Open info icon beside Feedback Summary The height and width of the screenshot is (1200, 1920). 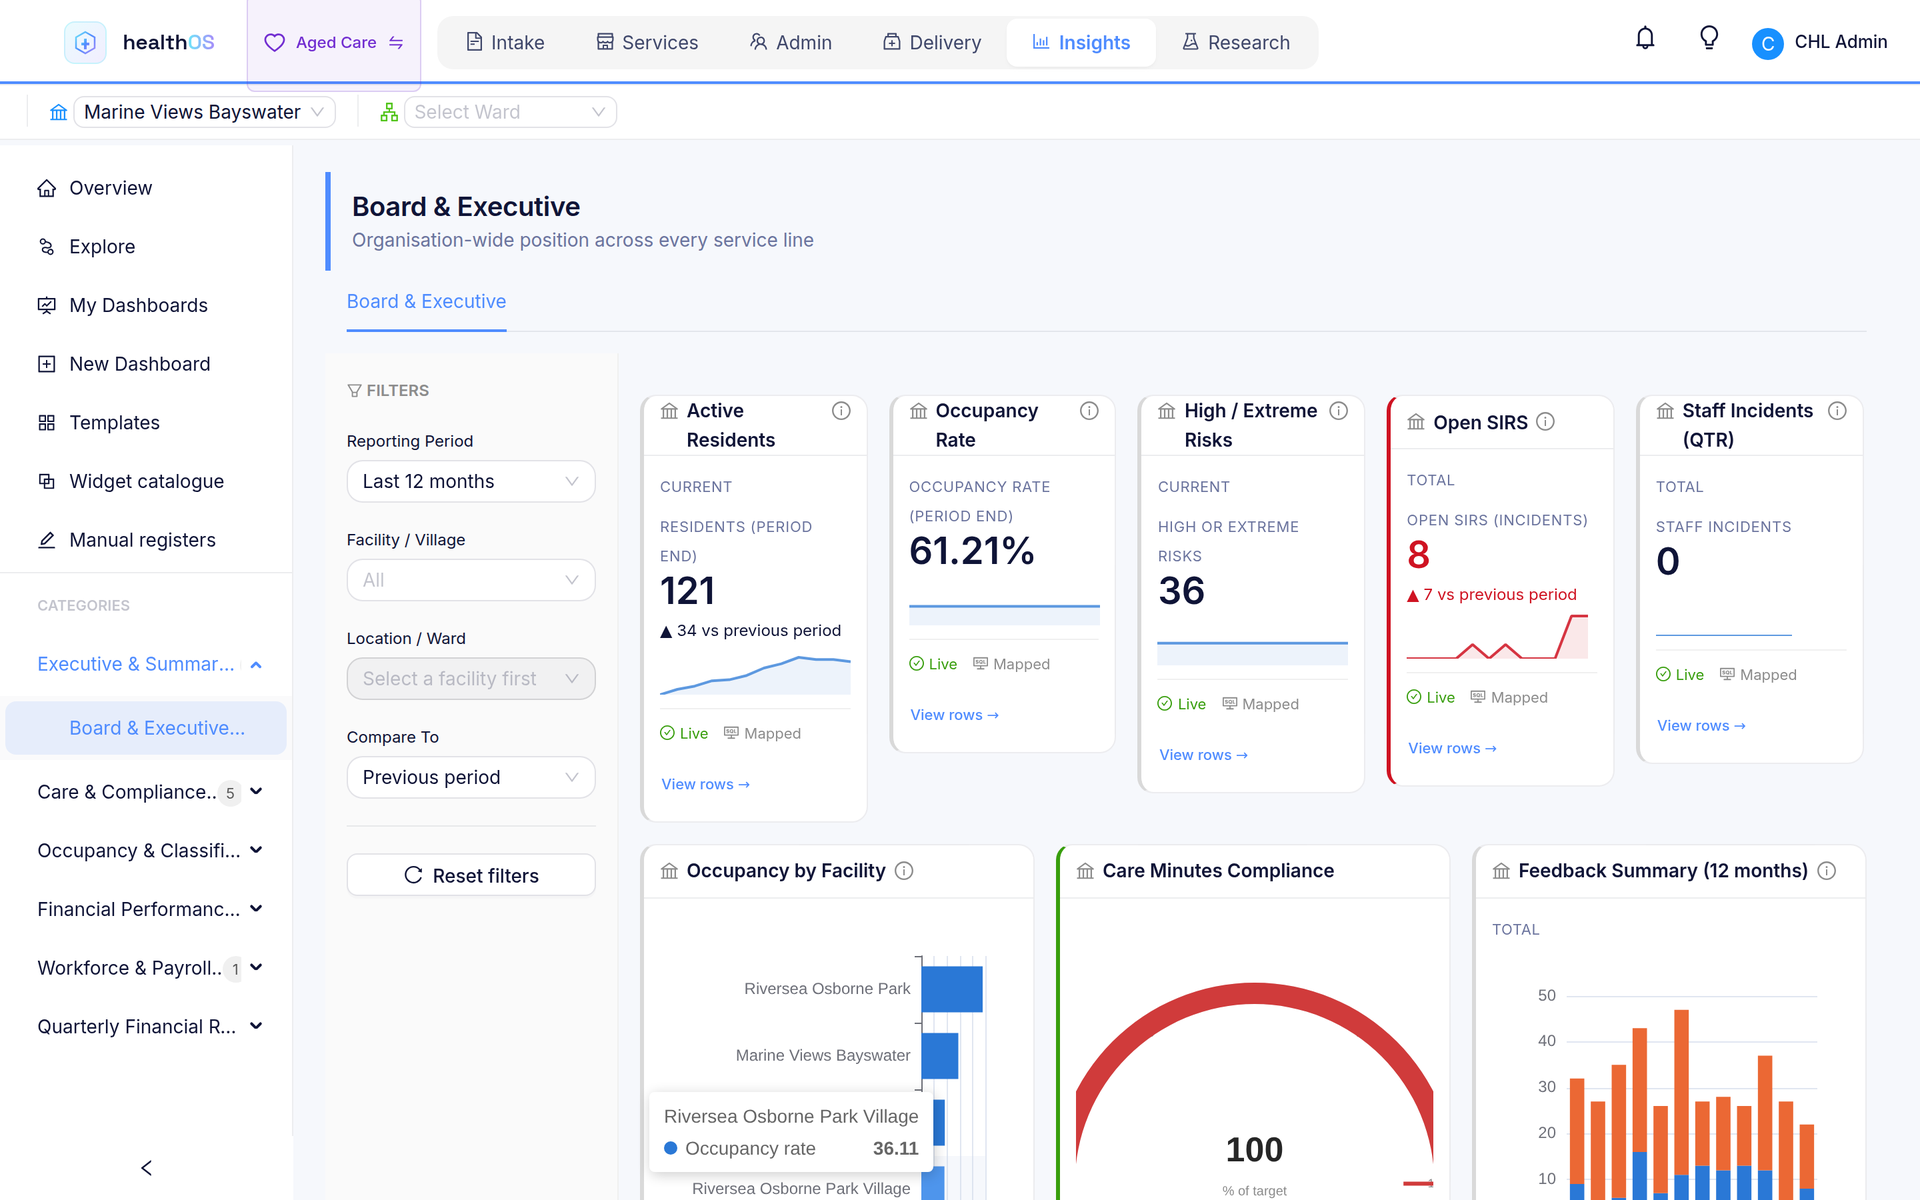coord(1826,871)
